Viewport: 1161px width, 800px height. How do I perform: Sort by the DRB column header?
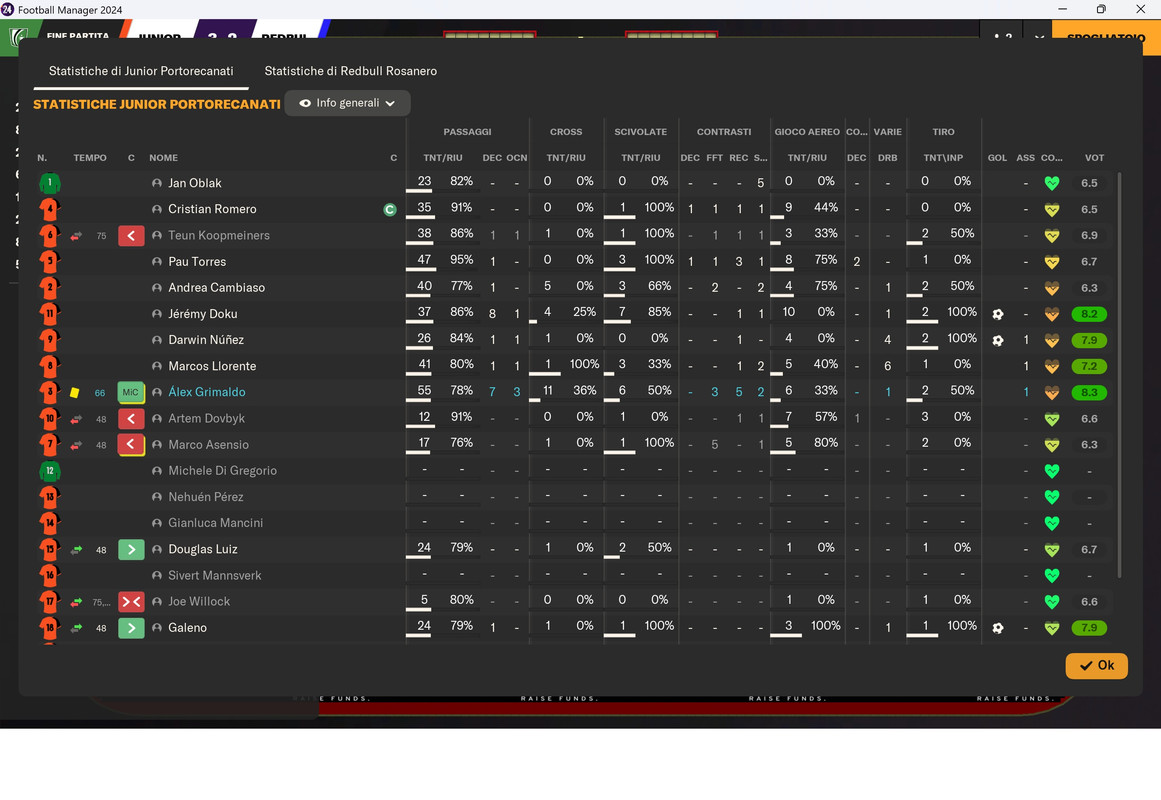888,158
